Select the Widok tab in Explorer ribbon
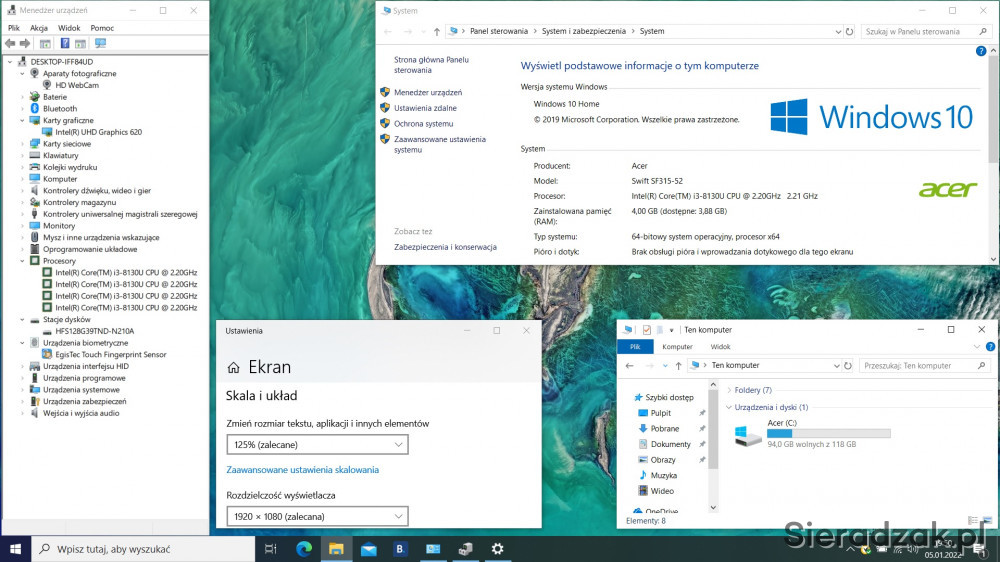This screenshot has height=562, width=1000. point(720,347)
